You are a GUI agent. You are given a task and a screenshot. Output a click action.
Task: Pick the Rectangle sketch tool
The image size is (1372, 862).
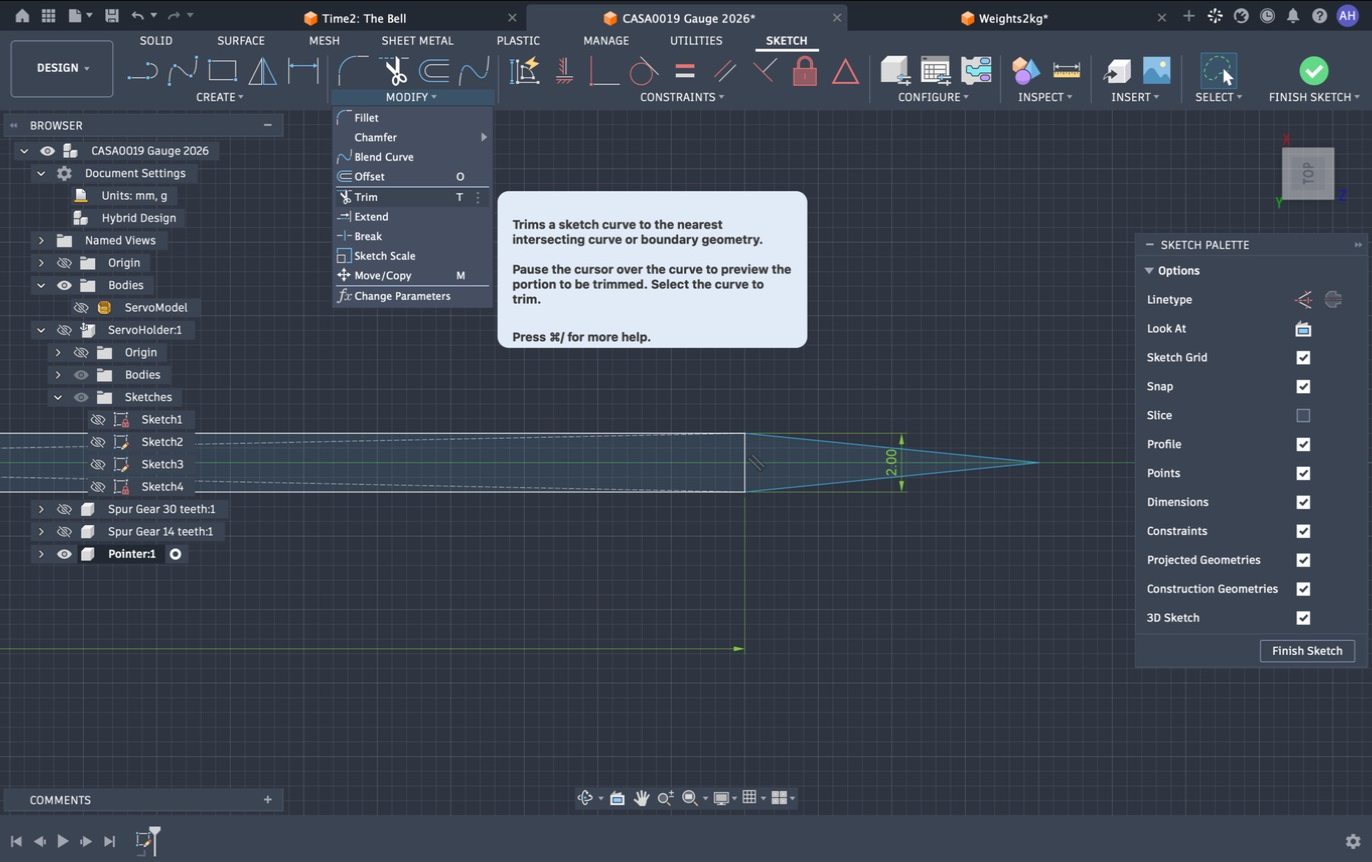point(222,71)
